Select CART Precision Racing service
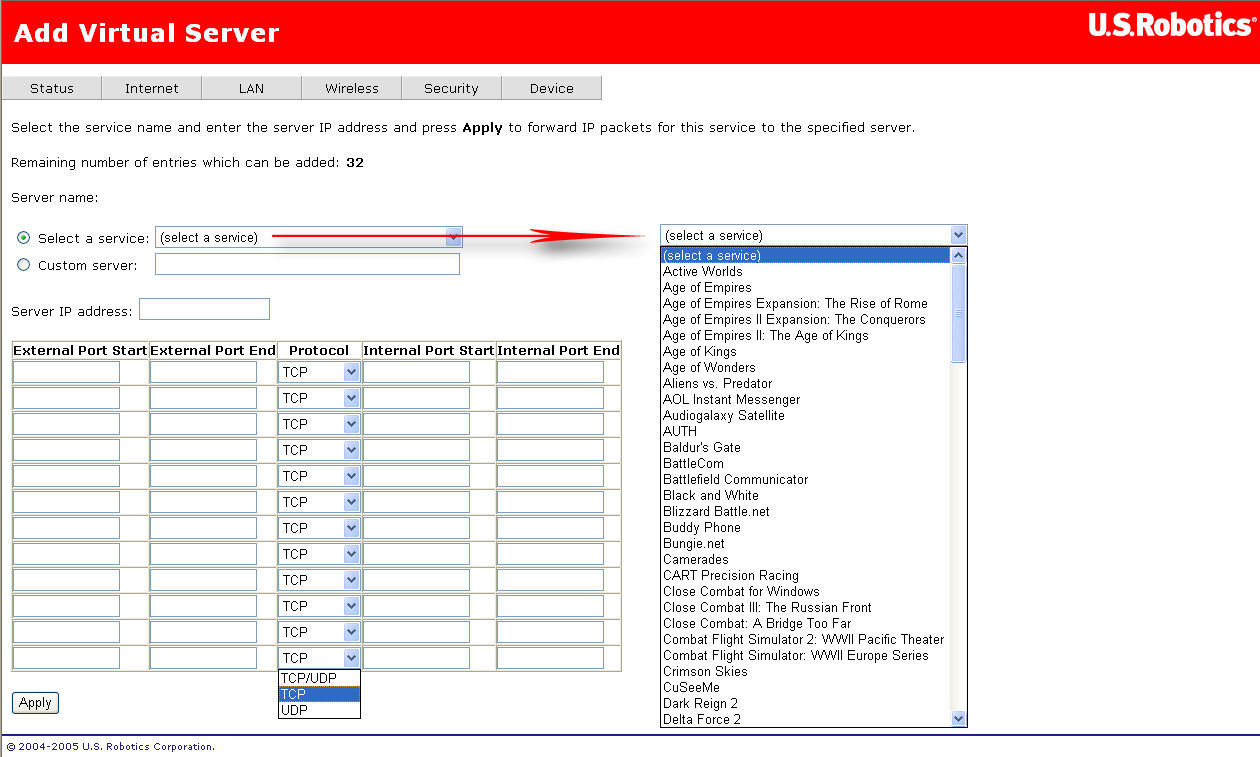The image size is (1260, 757). pyautogui.click(x=806, y=575)
